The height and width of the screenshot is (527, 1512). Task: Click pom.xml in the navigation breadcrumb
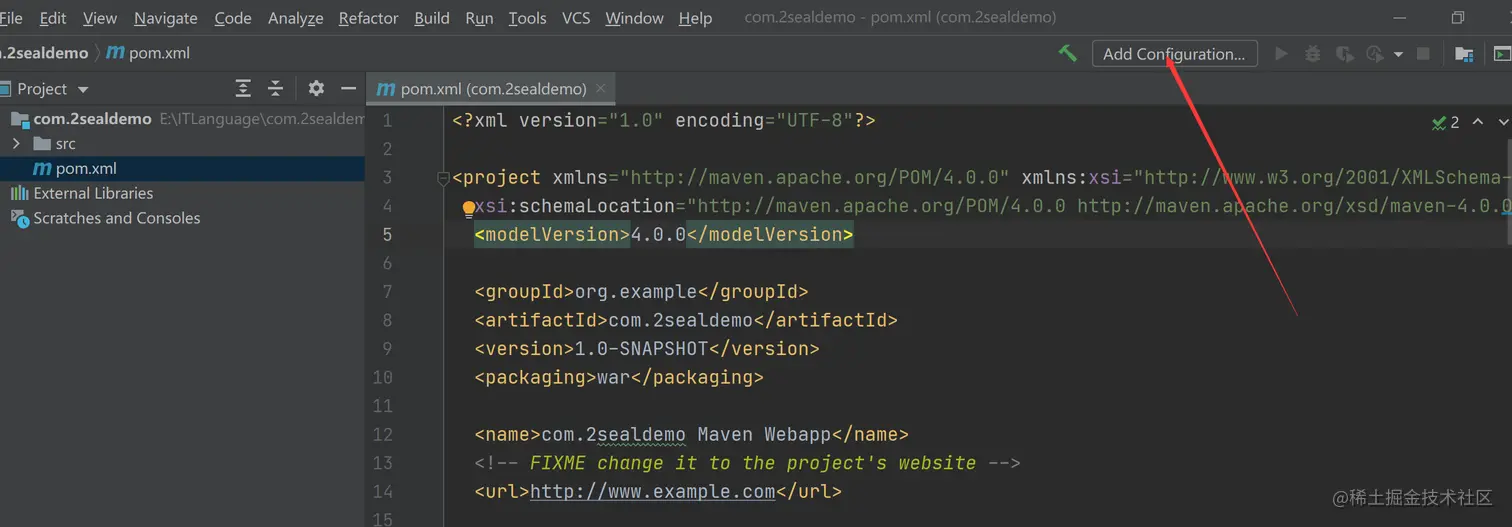tap(148, 53)
